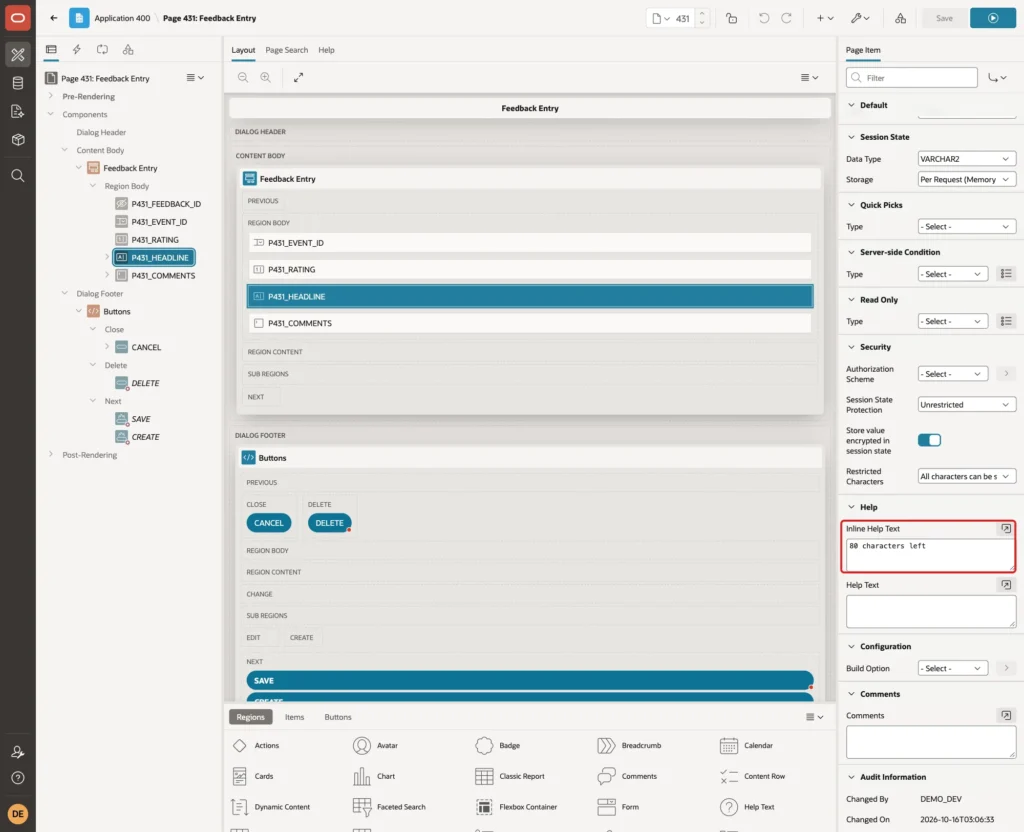The height and width of the screenshot is (832, 1024).
Task: Open the Build Option dropdown
Action: point(952,669)
